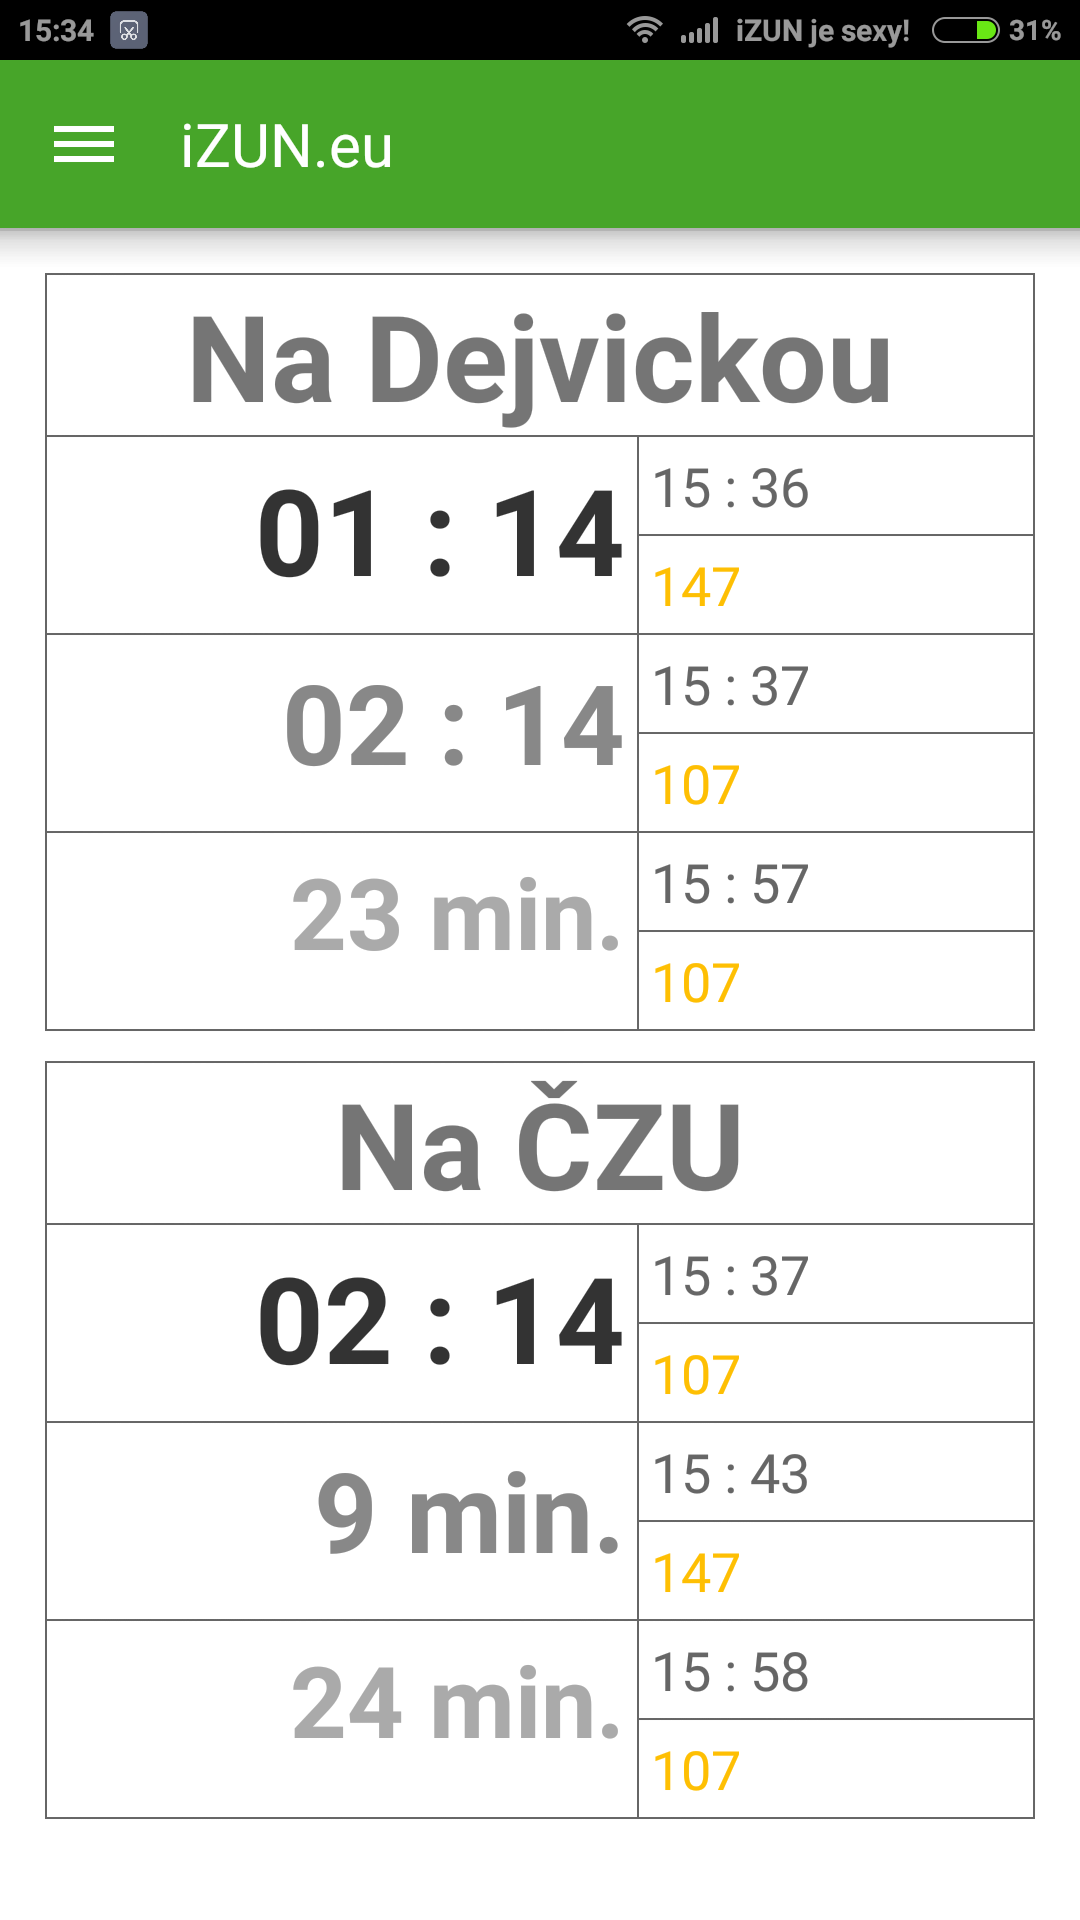Tap the 31% battery percentage text
1080x1920 pixels.
[x=1034, y=31]
